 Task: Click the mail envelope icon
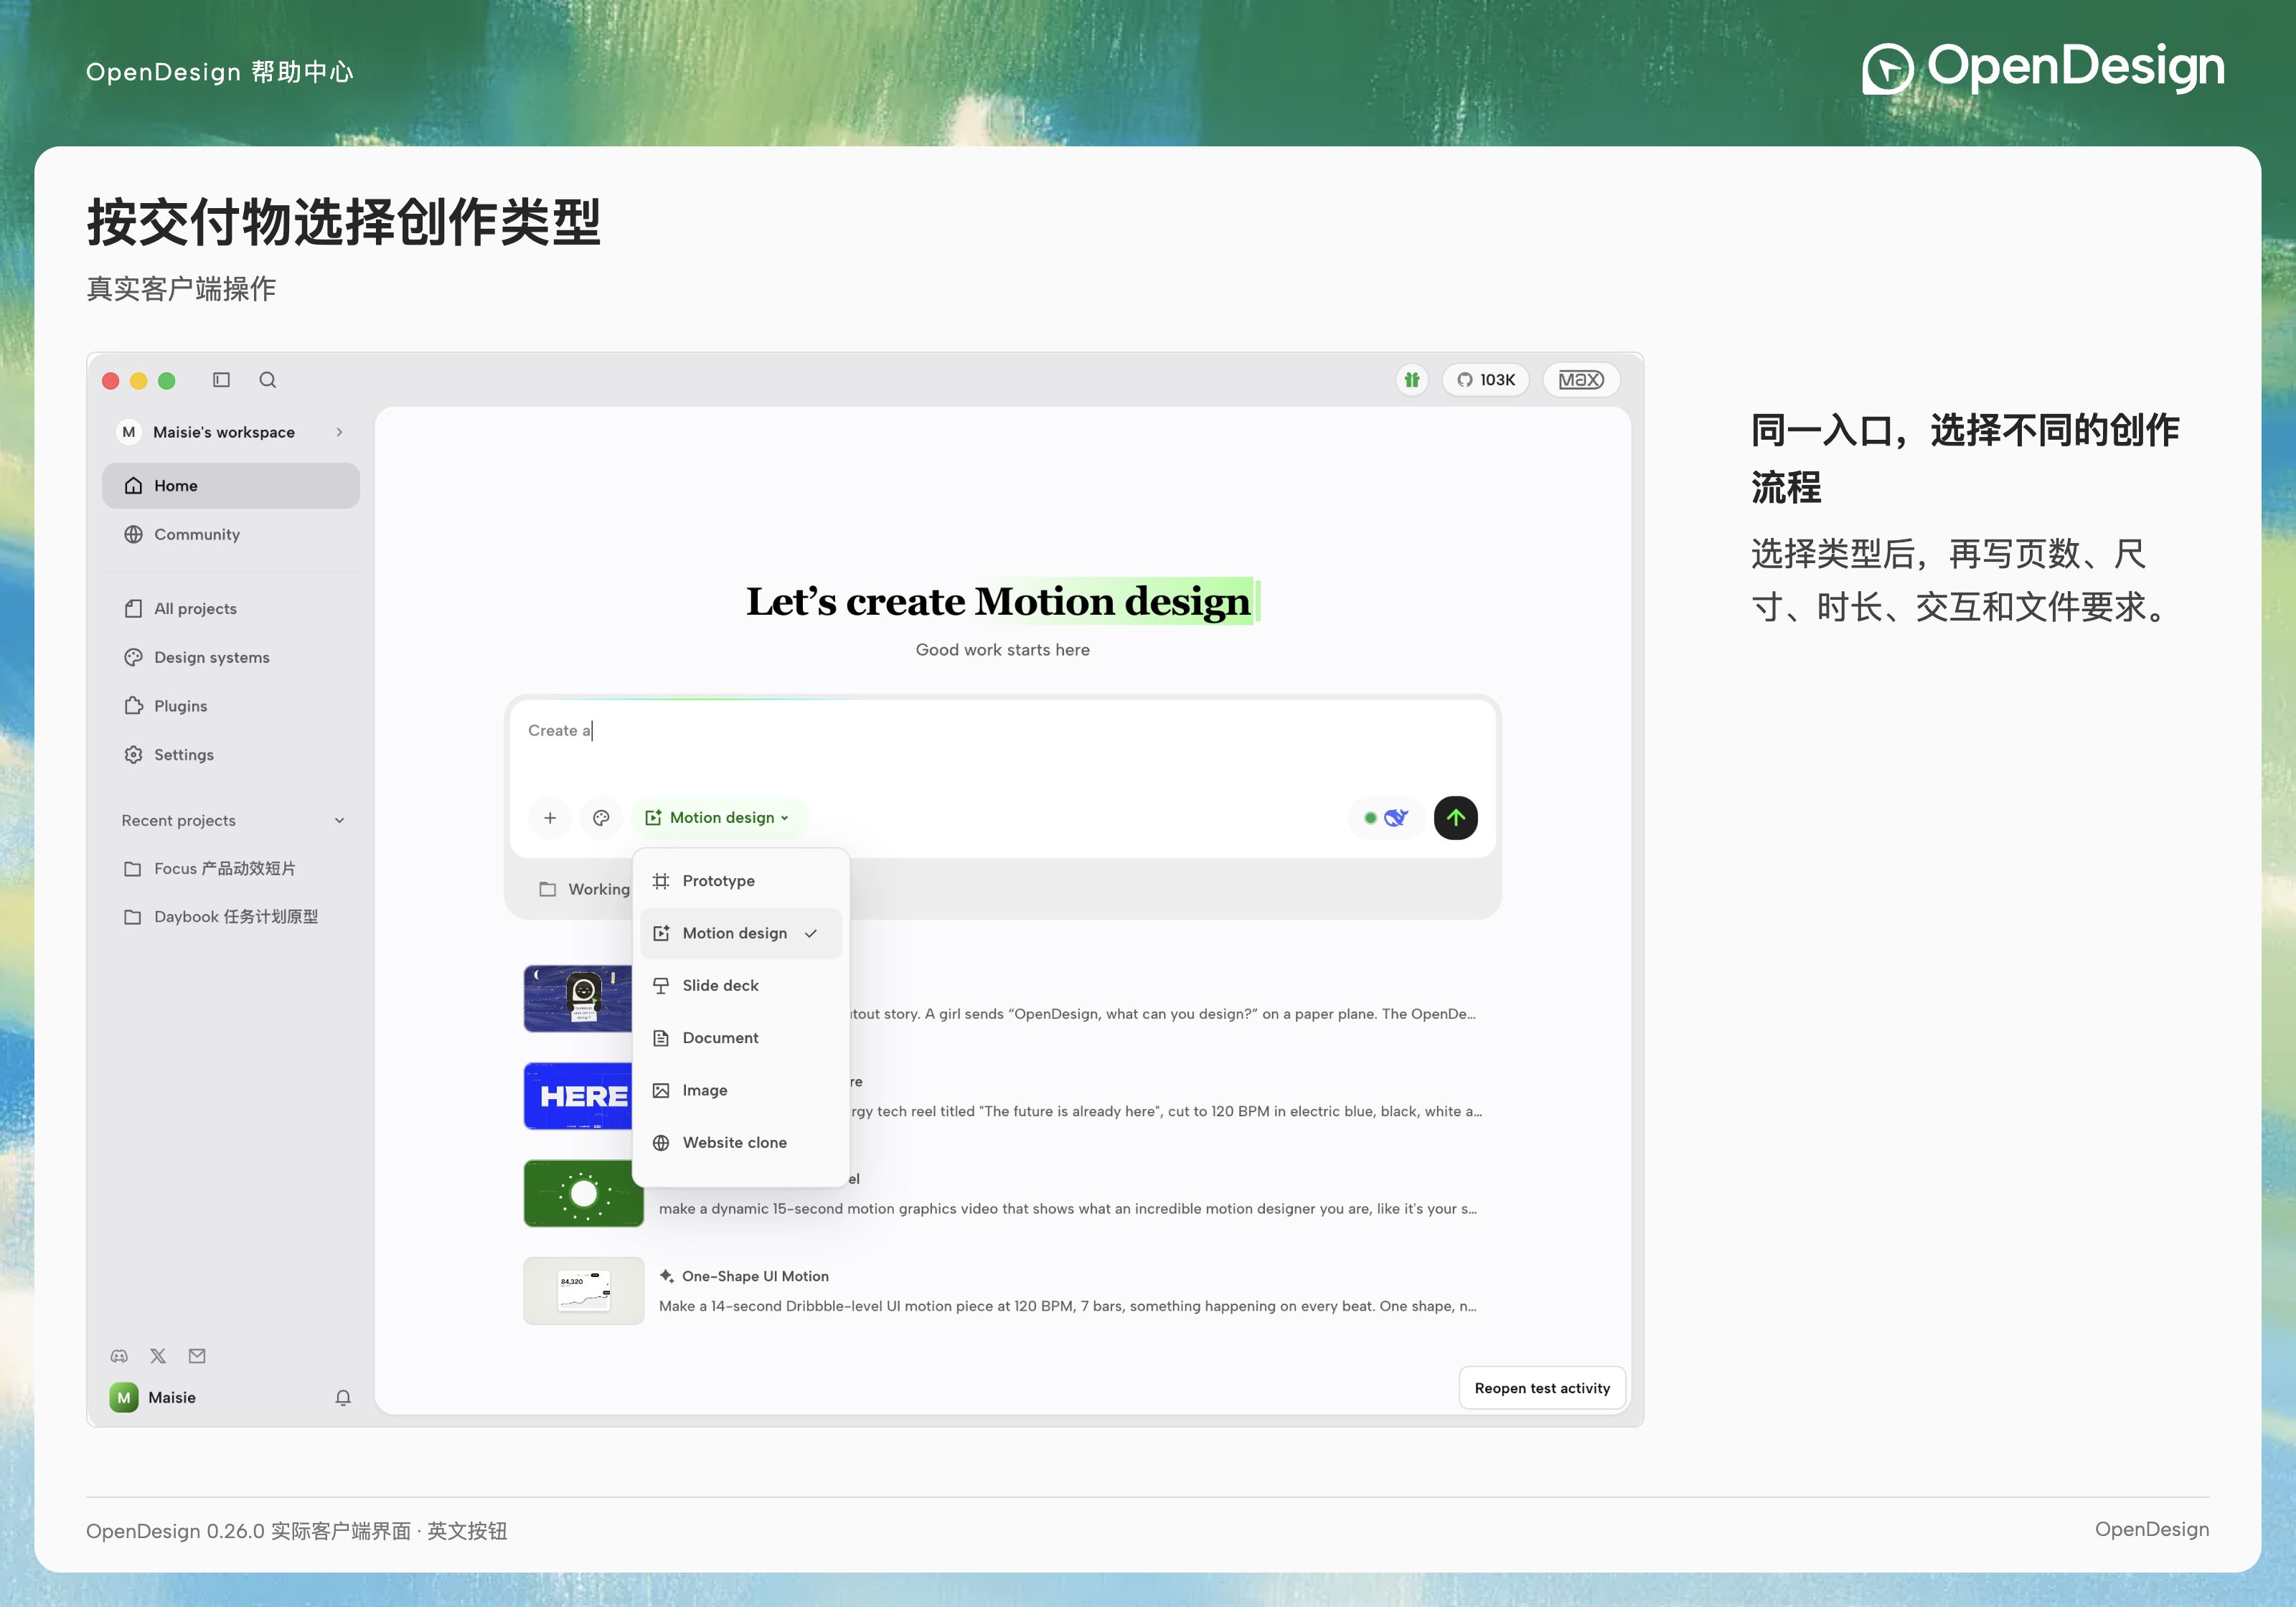(197, 1357)
